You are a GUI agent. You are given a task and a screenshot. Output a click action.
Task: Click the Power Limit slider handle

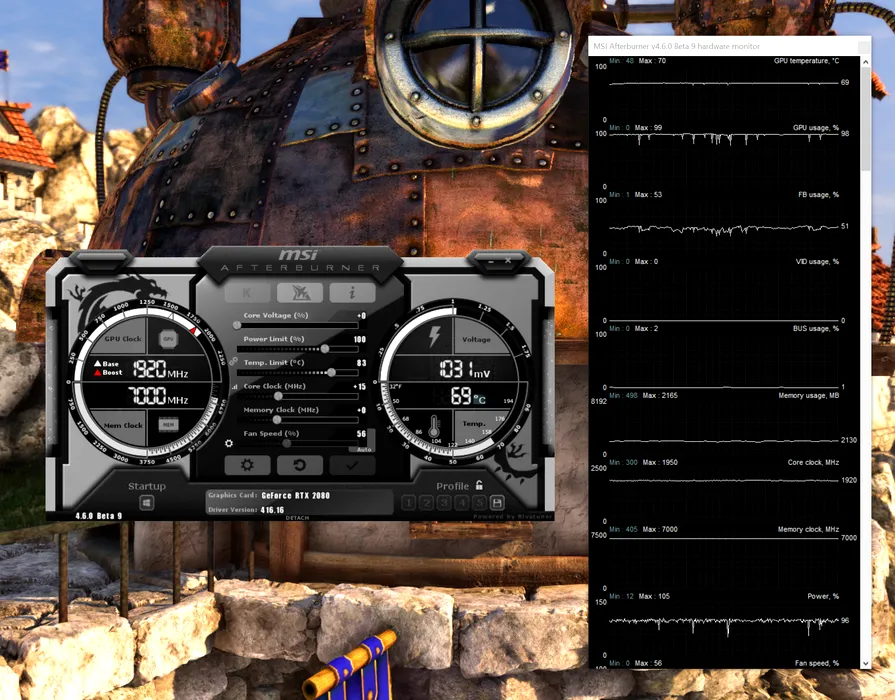pos(325,348)
